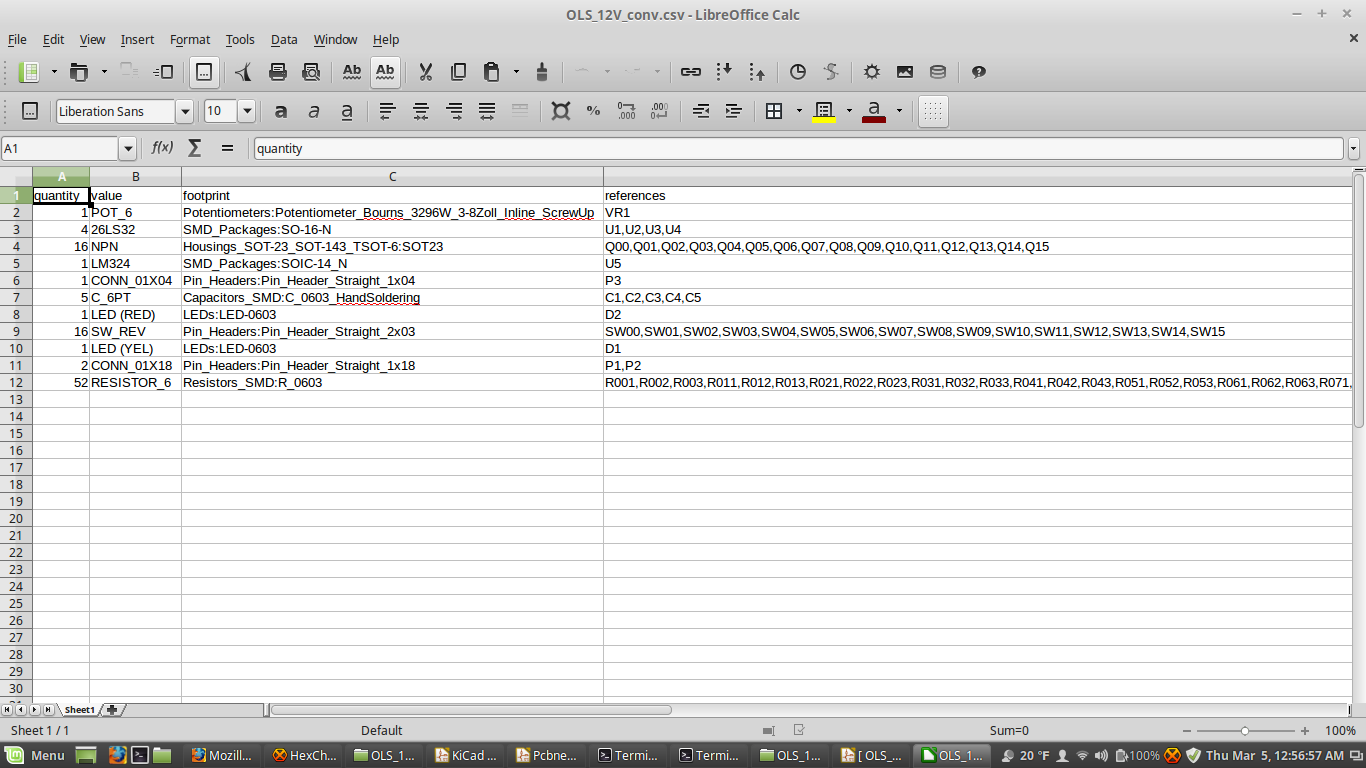Toggle AutoSpellcheck button
1366x768 pixels.
385,72
